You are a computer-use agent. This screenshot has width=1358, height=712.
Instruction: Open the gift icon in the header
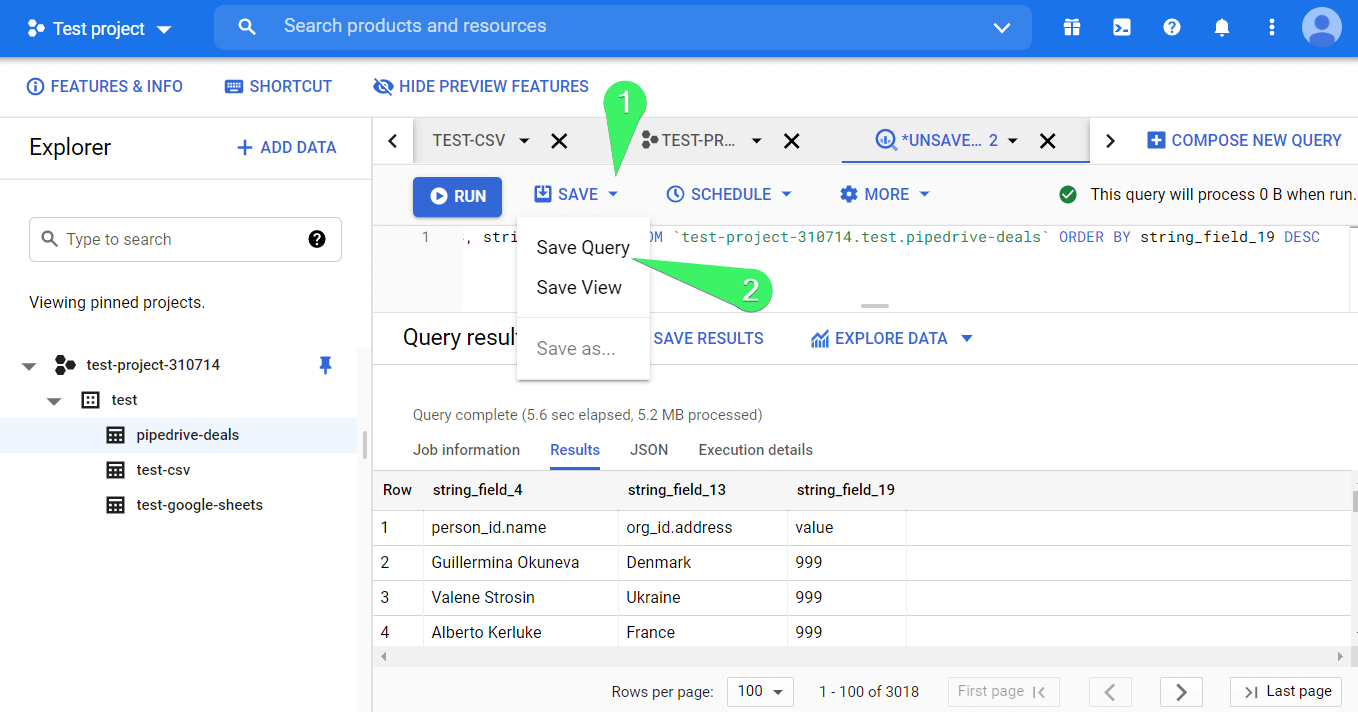pyautogui.click(x=1072, y=28)
